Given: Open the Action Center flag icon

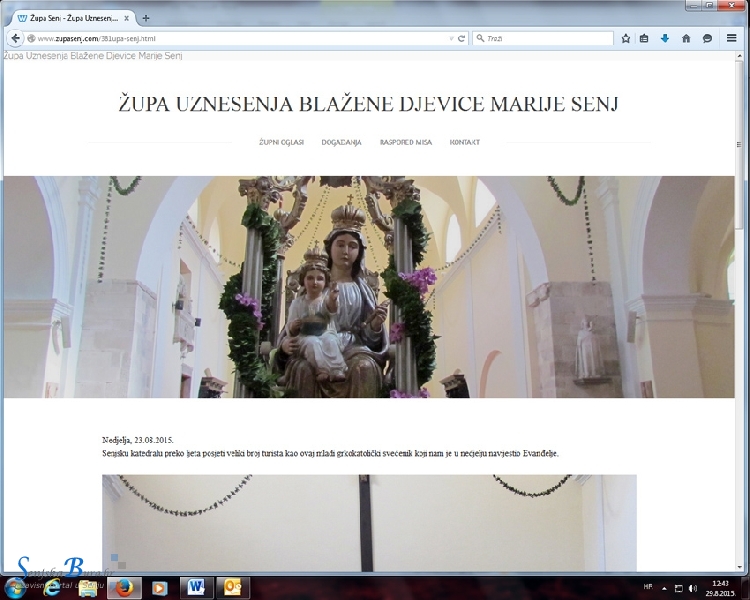Looking at the screenshot, I should click(678, 588).
